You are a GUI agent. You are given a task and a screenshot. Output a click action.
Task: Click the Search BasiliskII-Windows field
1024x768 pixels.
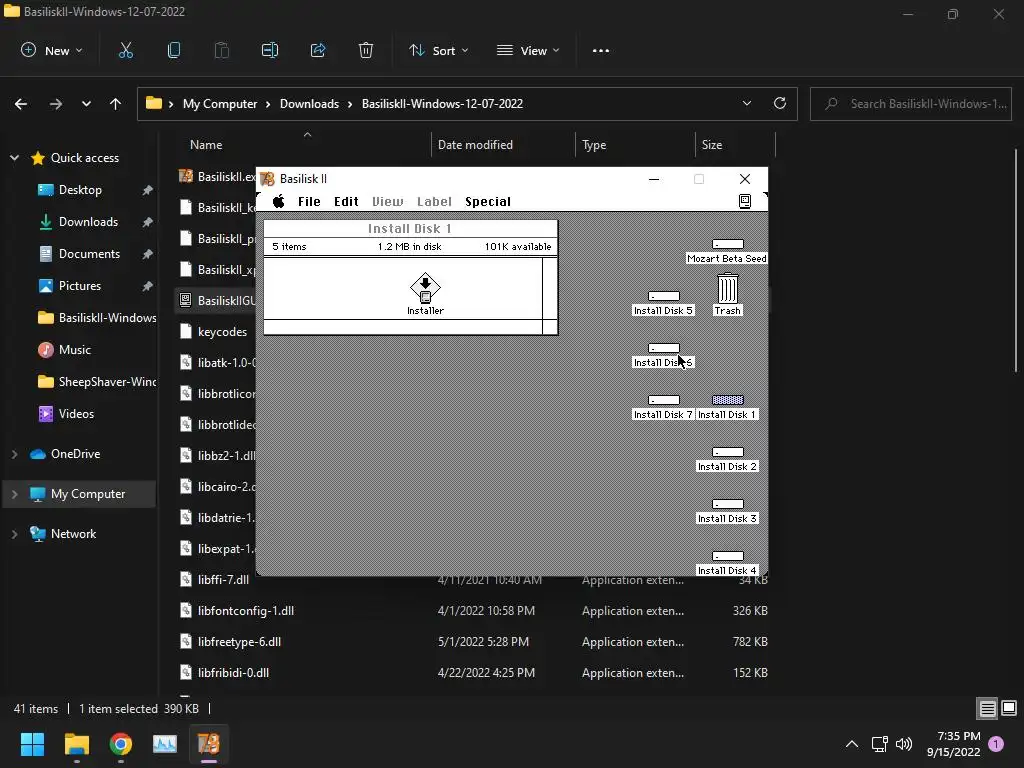pos(911,104)
